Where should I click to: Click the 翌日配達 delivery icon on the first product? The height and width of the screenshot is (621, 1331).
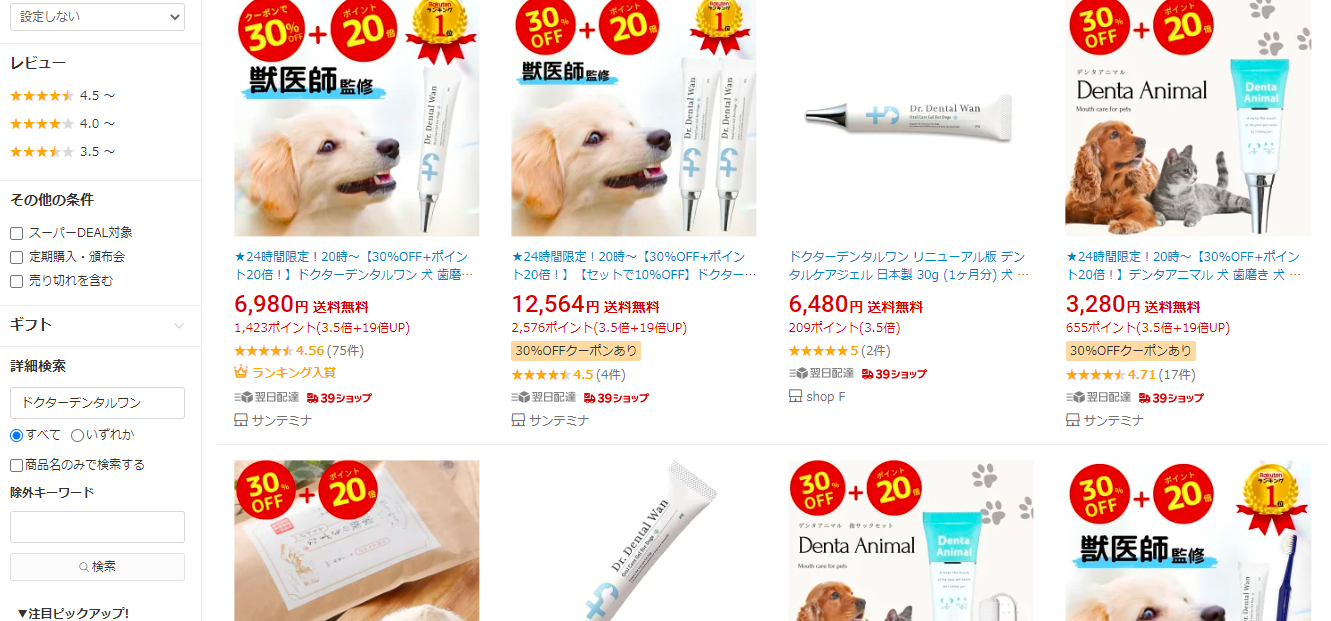[x=243, y=397]
